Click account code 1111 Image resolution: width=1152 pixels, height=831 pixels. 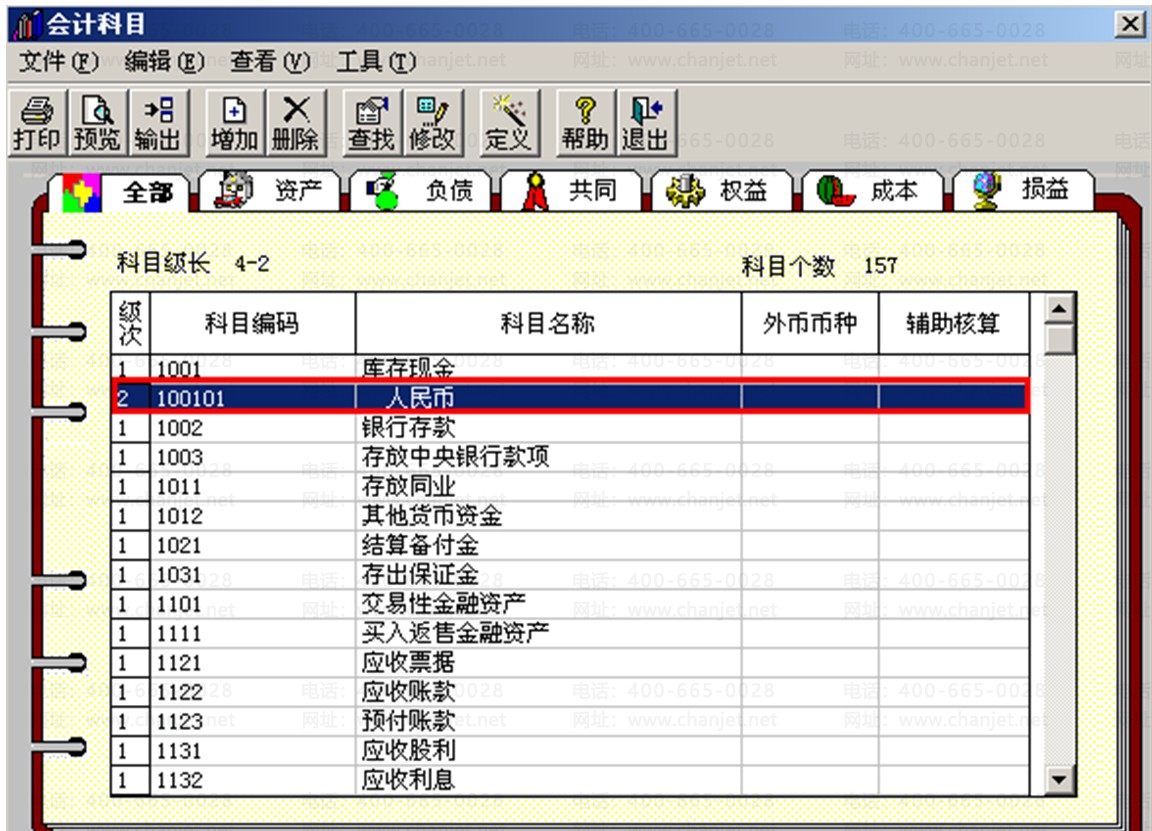pyautogui.click(x=179, y=633)
